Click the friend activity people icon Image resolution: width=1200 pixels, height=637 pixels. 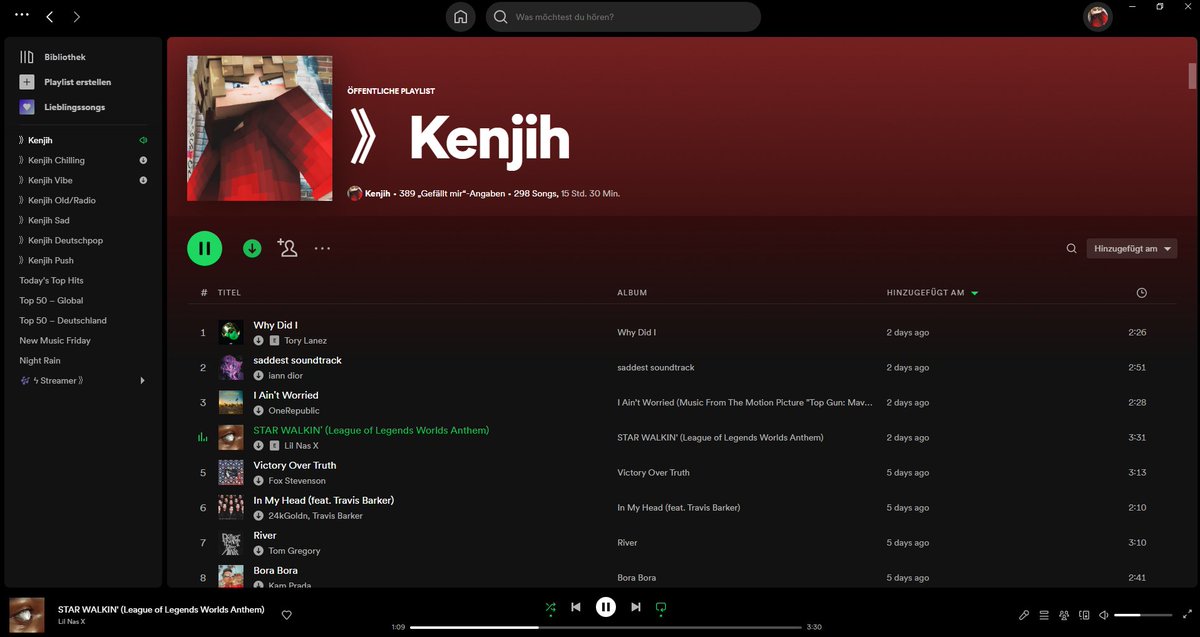[x=1064, y=615]
